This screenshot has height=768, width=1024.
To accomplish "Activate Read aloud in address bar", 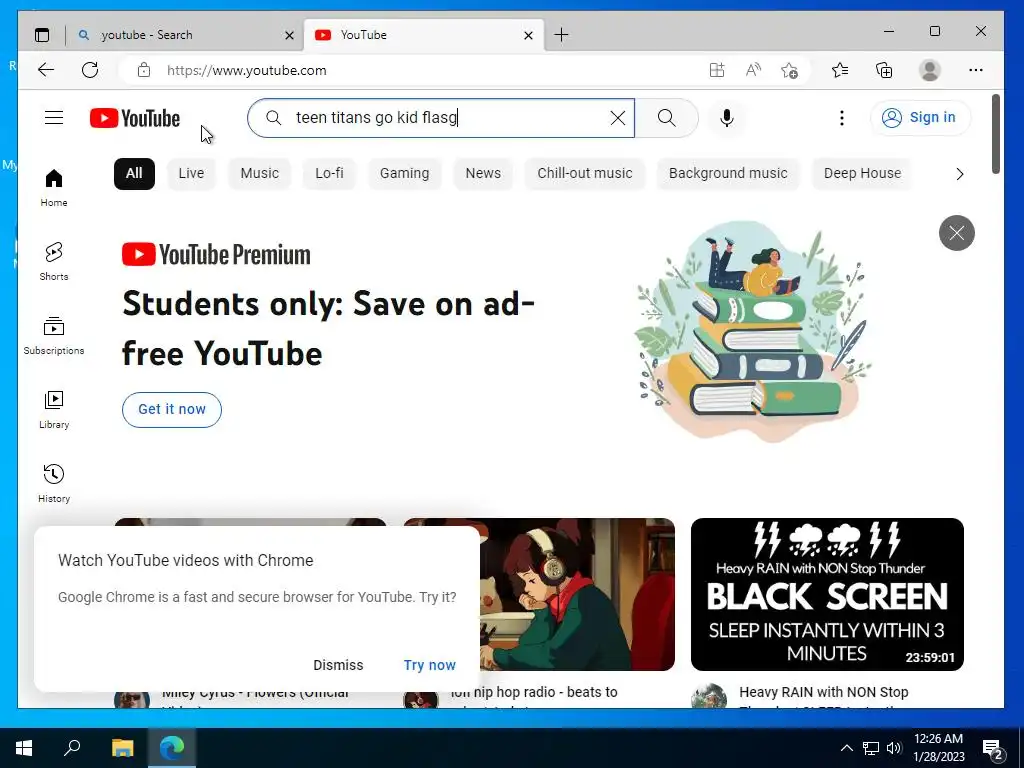I will pos(753,70).
